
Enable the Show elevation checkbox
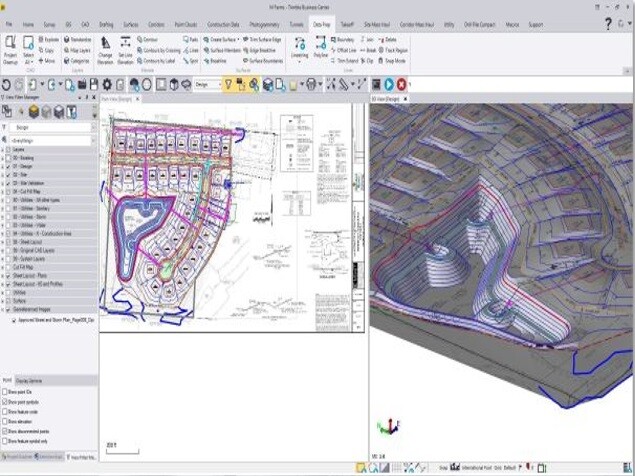5,422
